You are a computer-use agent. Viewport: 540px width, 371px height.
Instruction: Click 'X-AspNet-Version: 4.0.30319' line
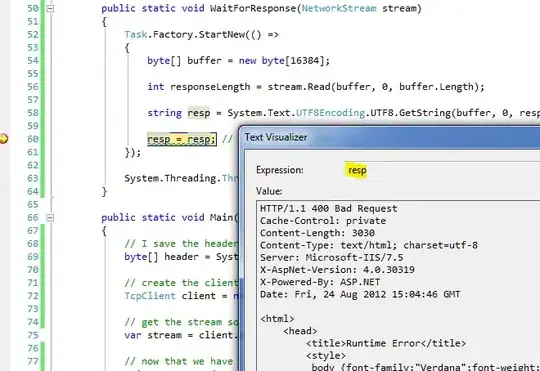pos(337,270)
